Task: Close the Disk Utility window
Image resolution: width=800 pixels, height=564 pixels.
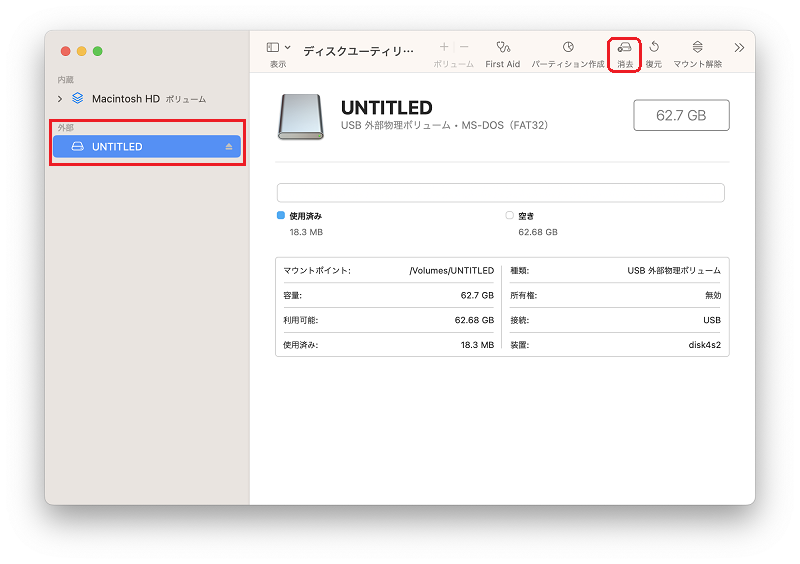Action: pos(65,51)
